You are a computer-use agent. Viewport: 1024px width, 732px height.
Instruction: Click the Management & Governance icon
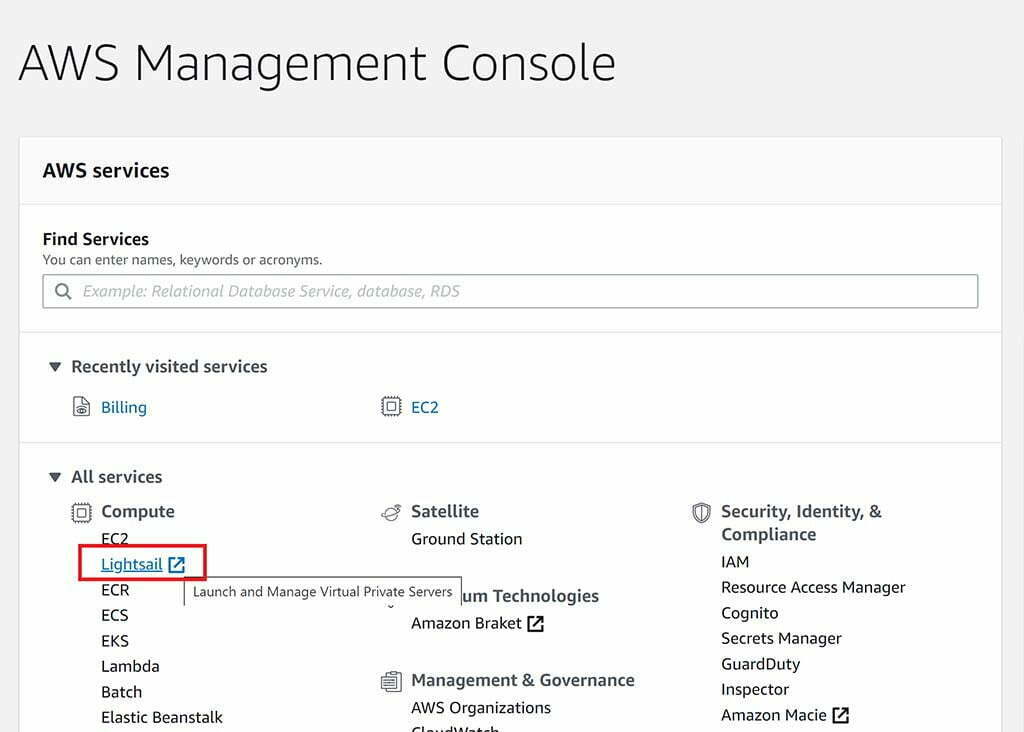[x=392, y=681]
